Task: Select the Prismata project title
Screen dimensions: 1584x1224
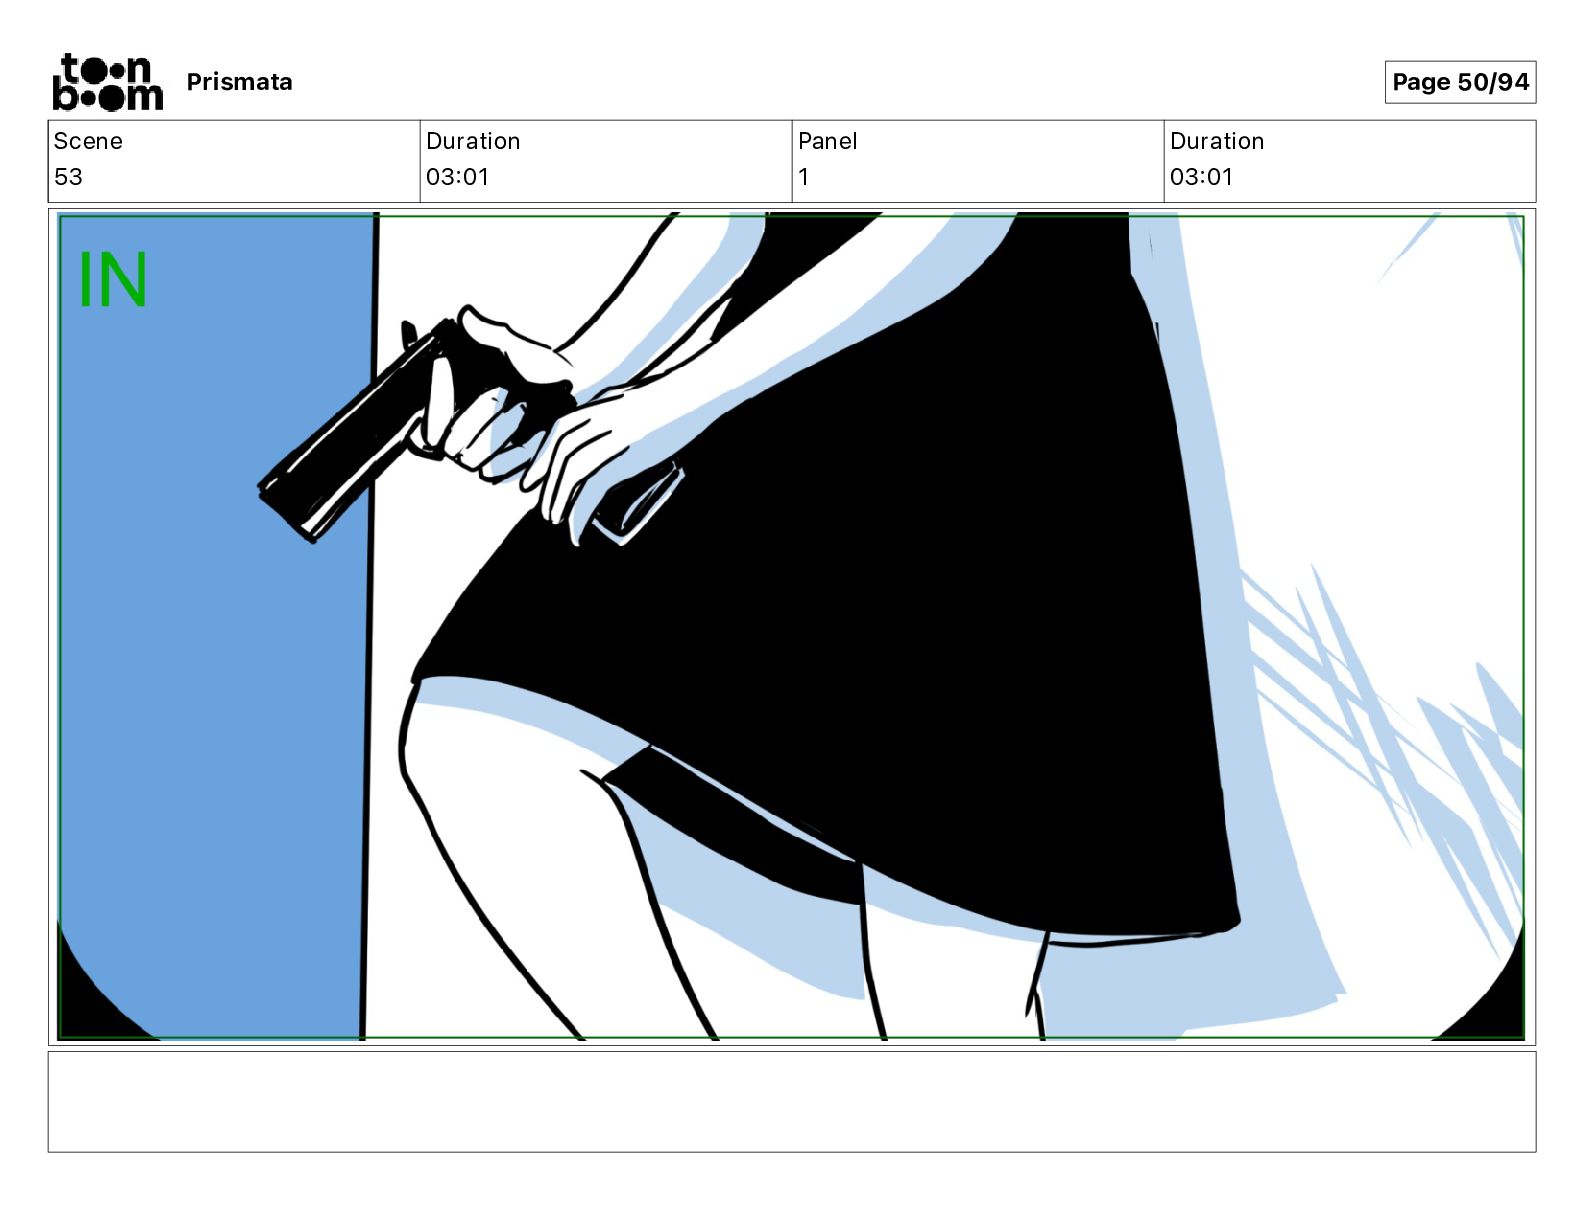Action: (x=239, y=82)
